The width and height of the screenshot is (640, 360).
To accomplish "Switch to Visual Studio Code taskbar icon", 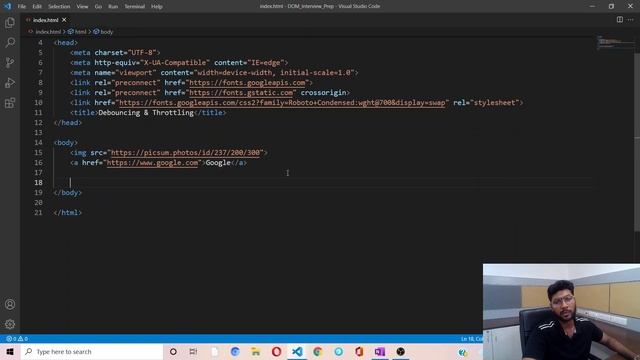I will coord(297,351).
